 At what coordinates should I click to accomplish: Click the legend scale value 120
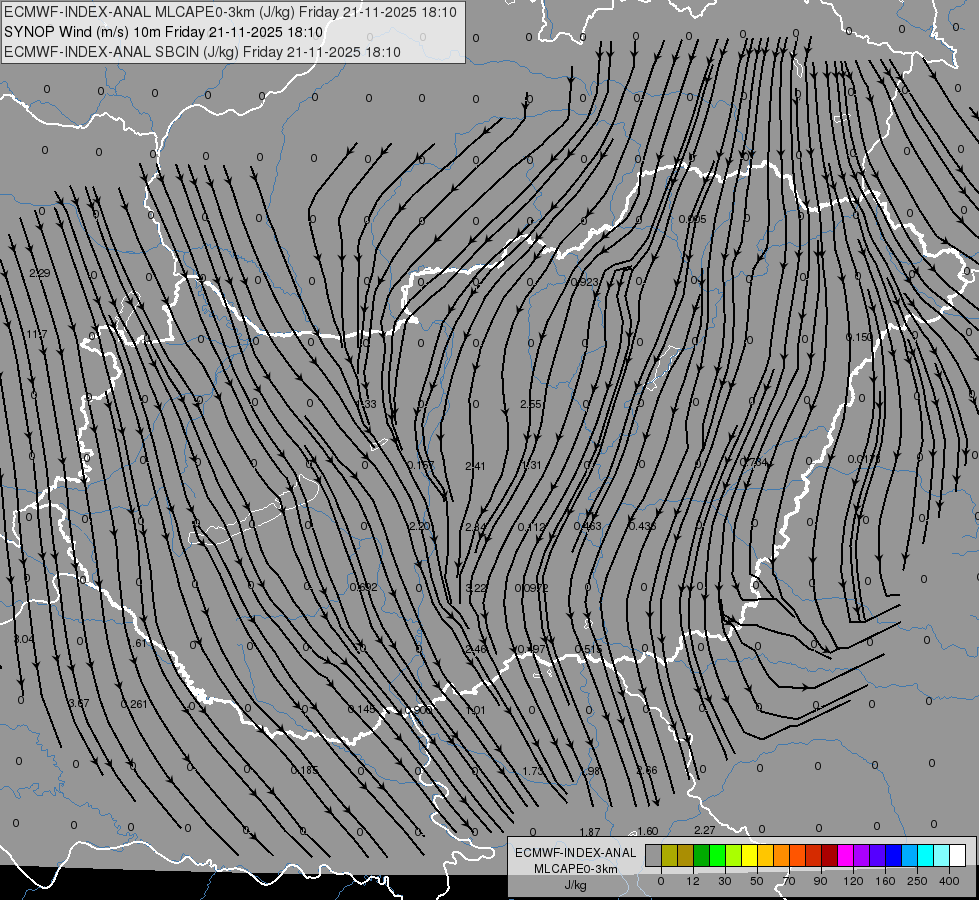click(853, 881)
